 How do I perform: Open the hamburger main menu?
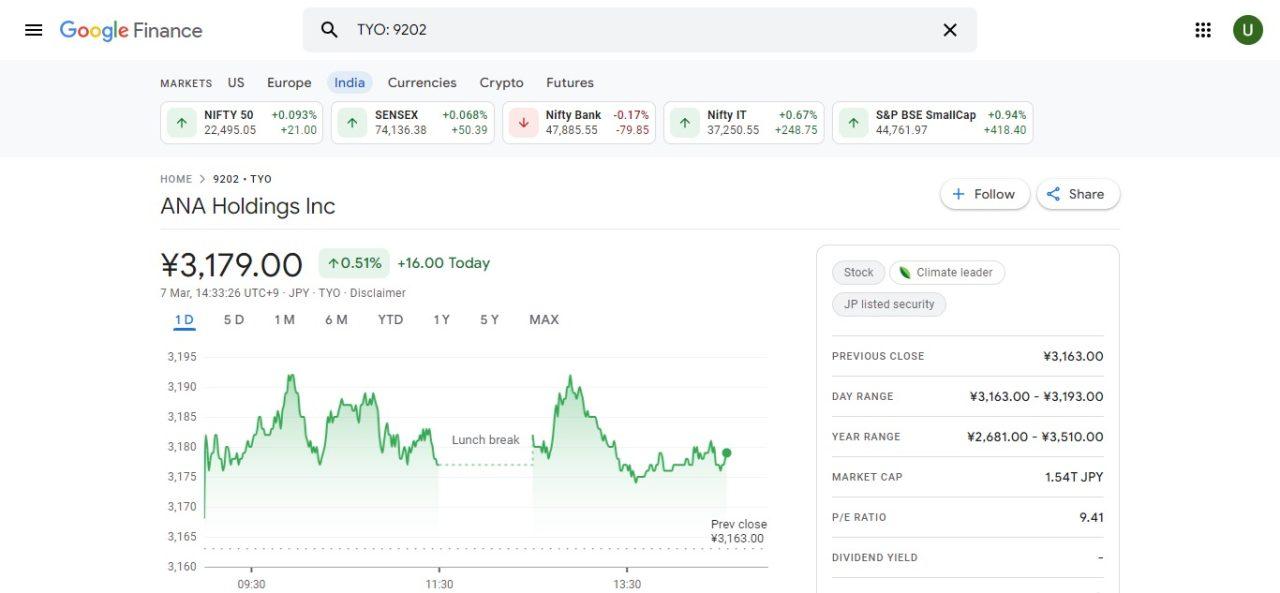[34, 30]
